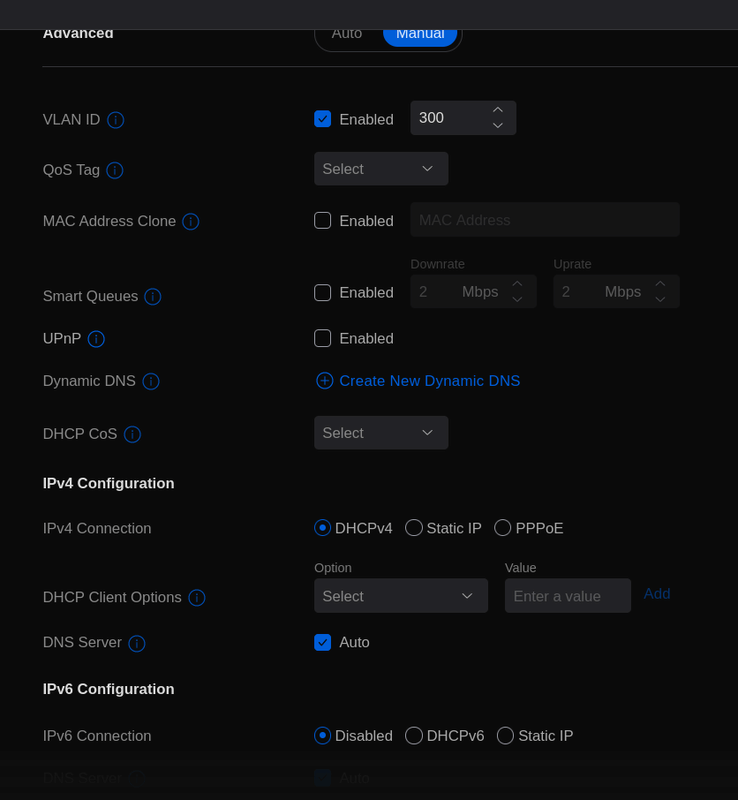Select DHCPv6 connection radio button

[x=413, y=735]
